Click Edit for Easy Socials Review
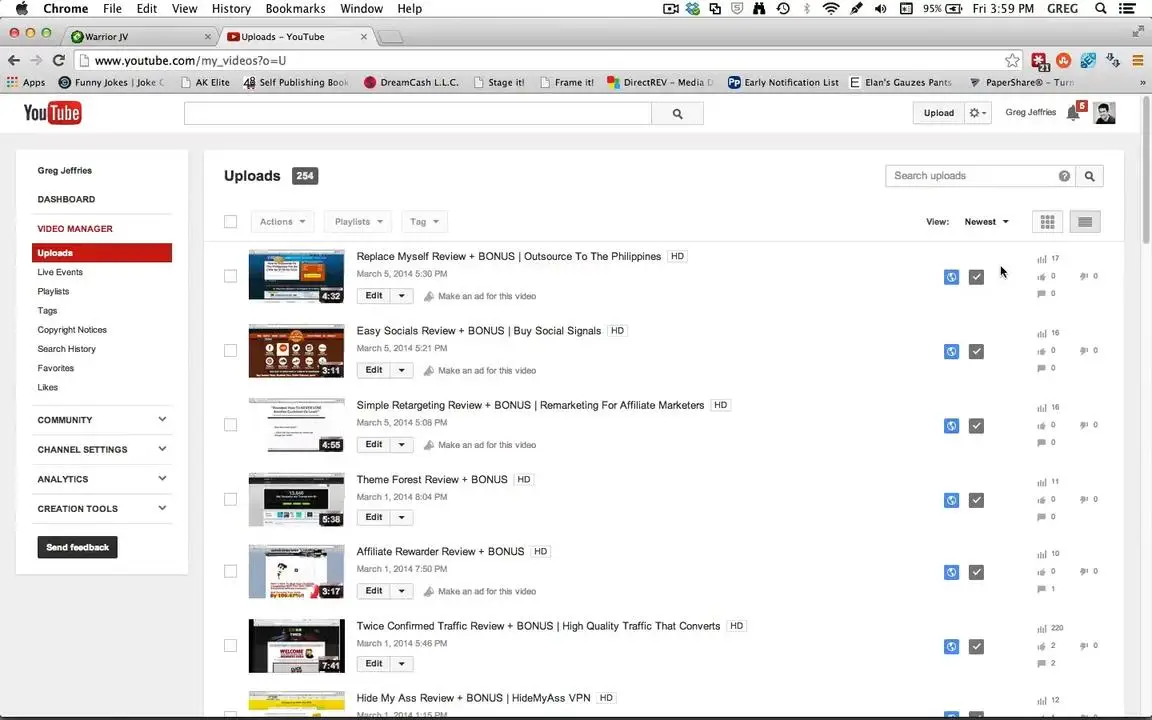1152x720 pixels. point(374,370)
